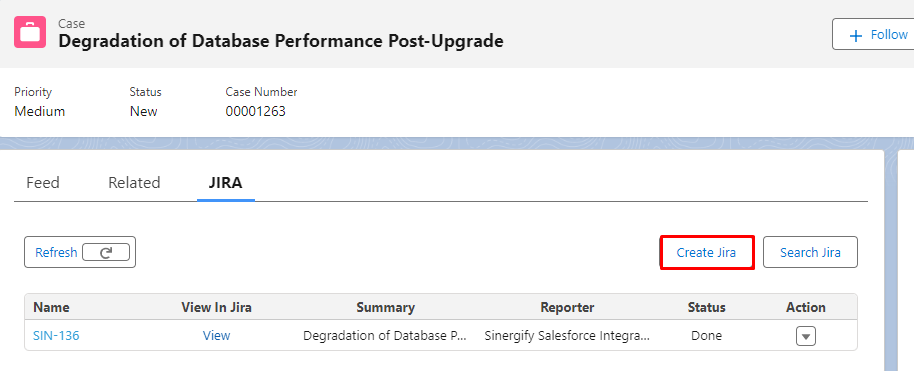
Task: Click the Status column header
Action: pos(706,307)
